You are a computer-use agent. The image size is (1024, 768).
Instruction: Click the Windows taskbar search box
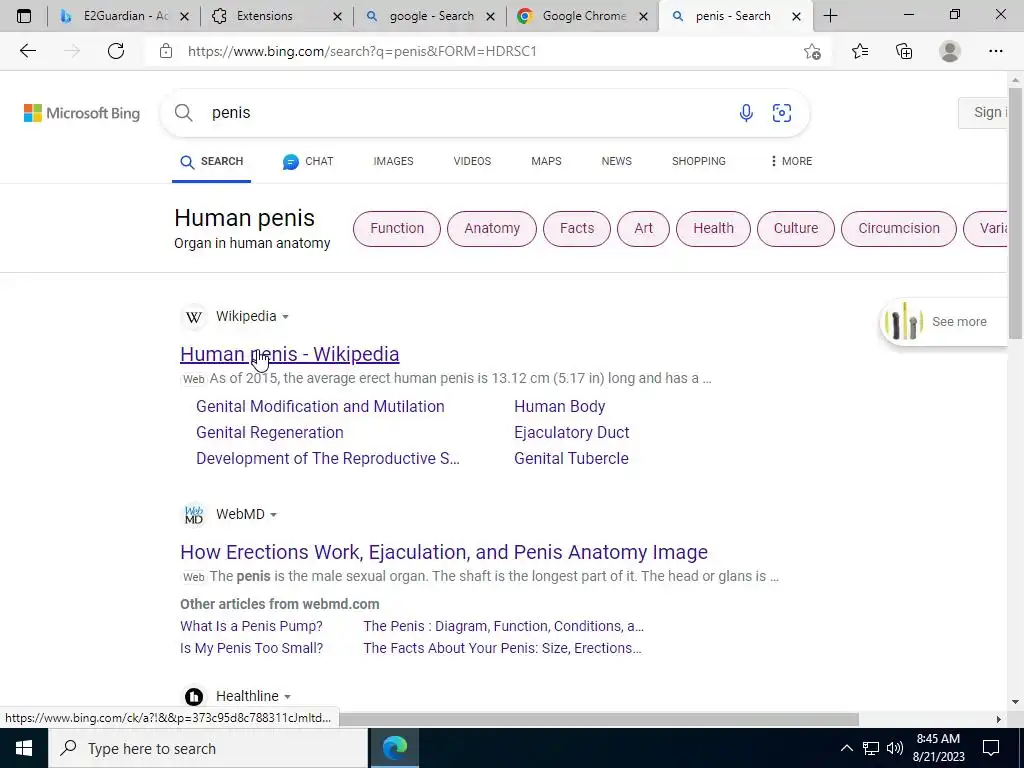[208, 748]
